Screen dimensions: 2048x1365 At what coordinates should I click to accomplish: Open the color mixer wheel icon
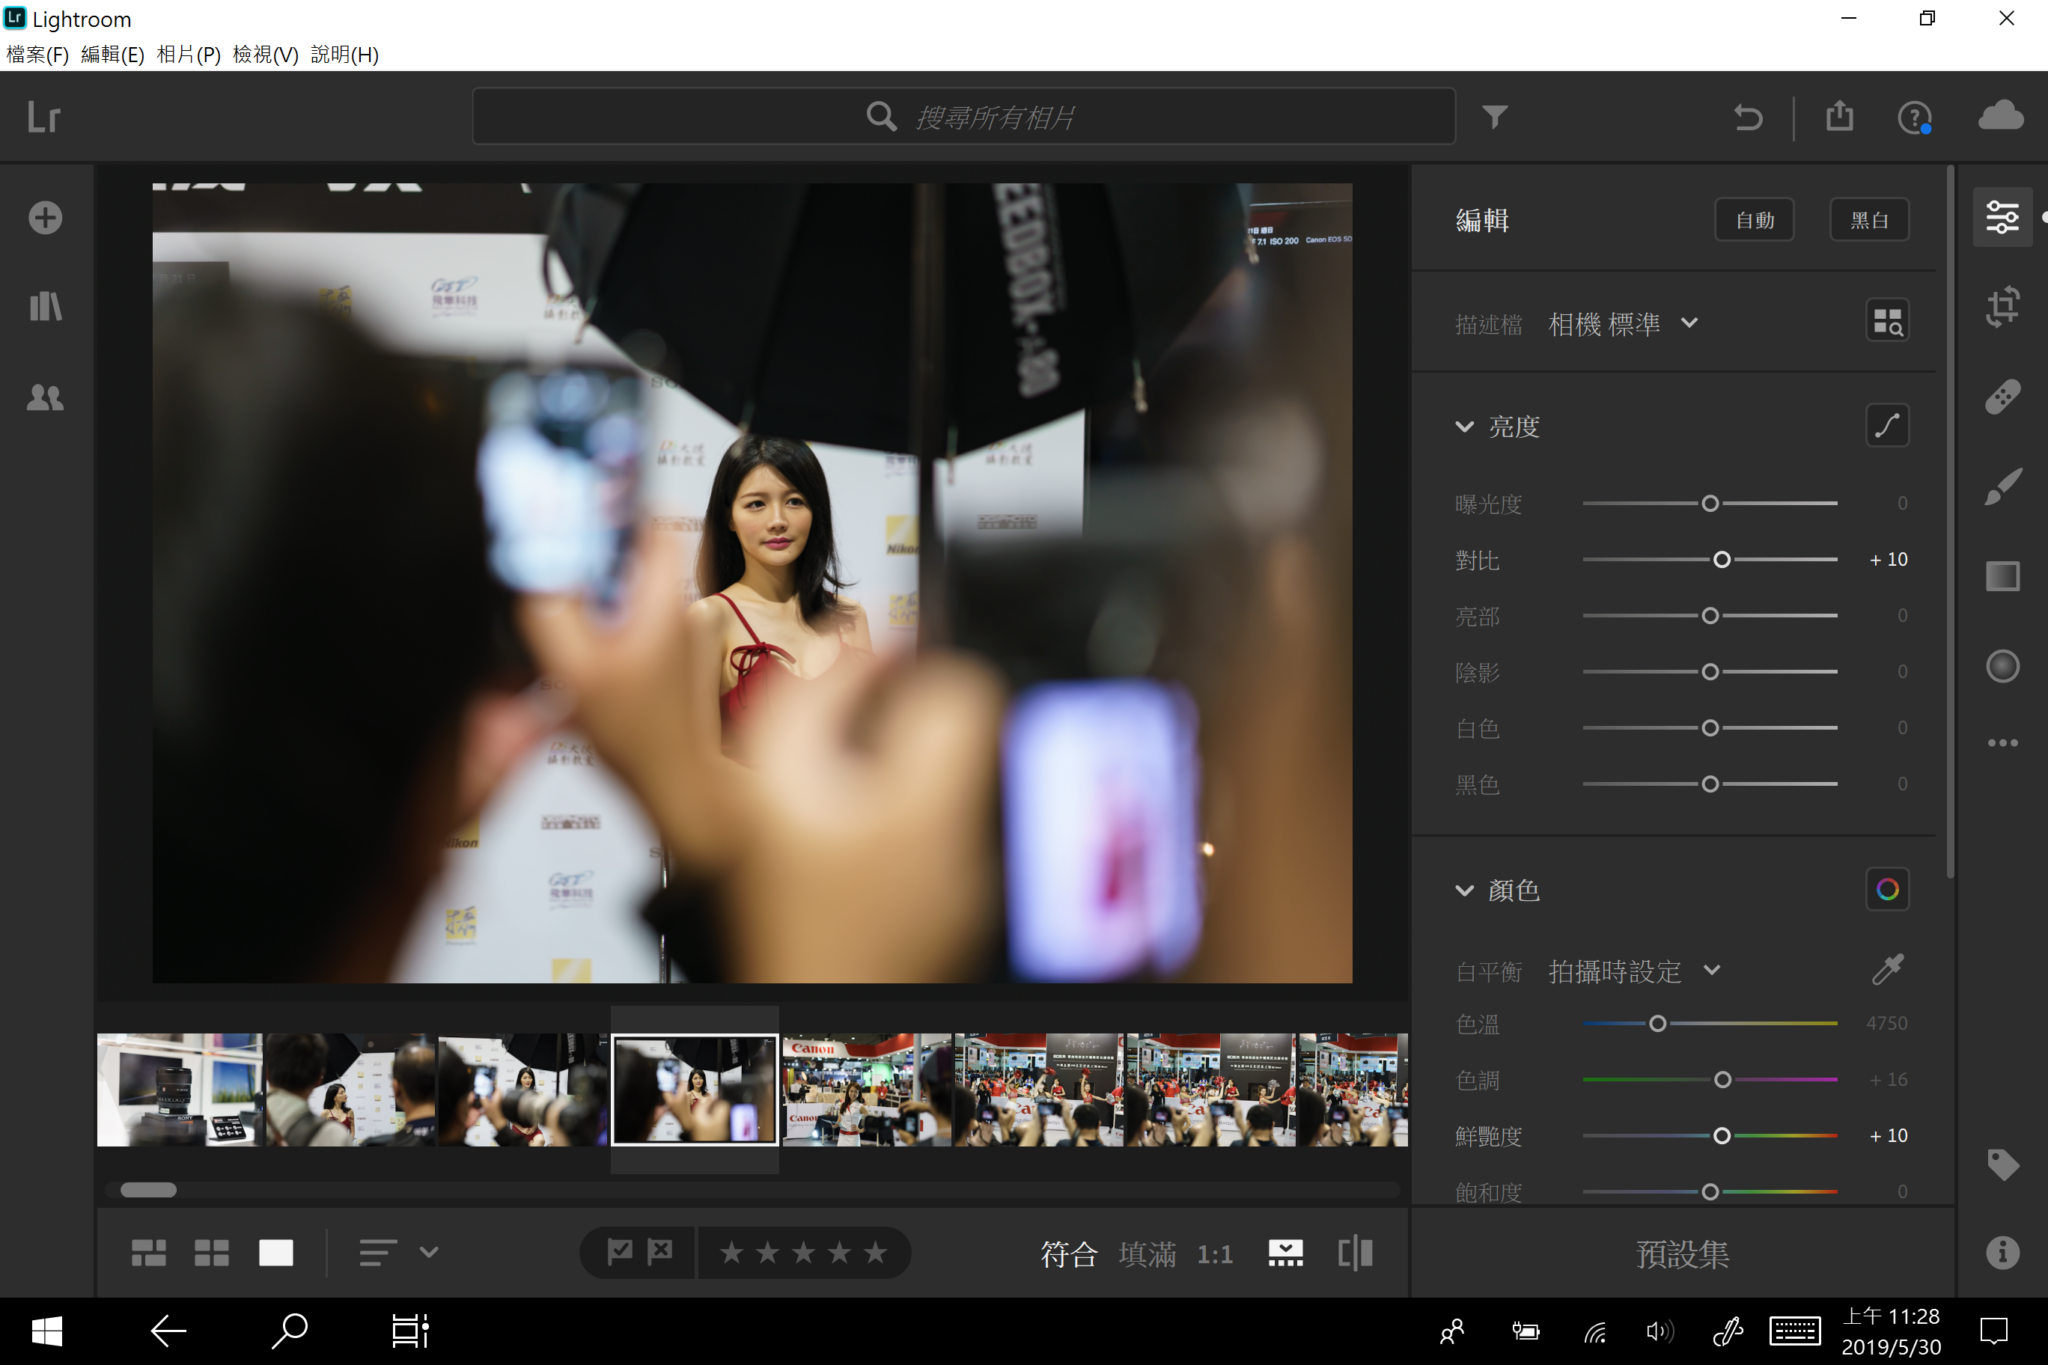(x=1887, y=889)
